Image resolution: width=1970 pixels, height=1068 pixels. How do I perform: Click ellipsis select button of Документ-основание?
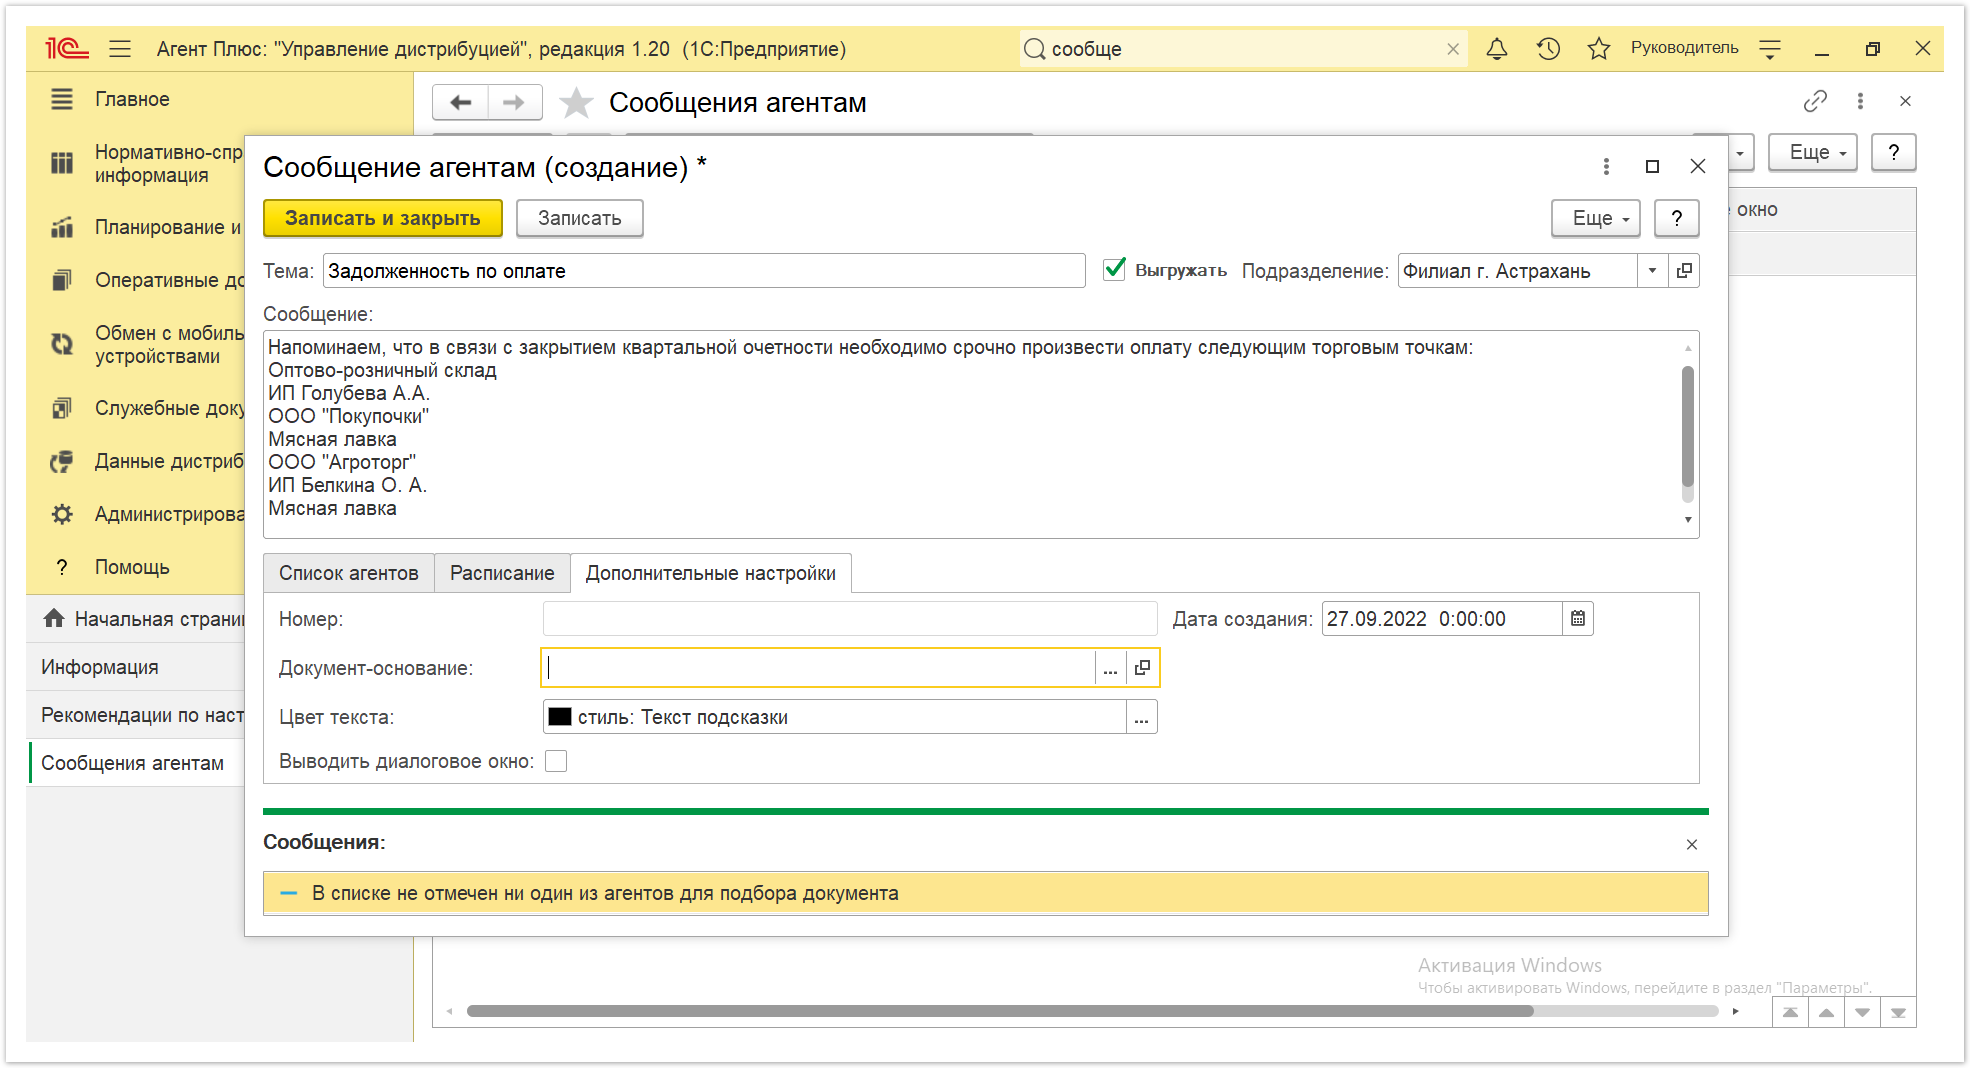pos(1110,668)
